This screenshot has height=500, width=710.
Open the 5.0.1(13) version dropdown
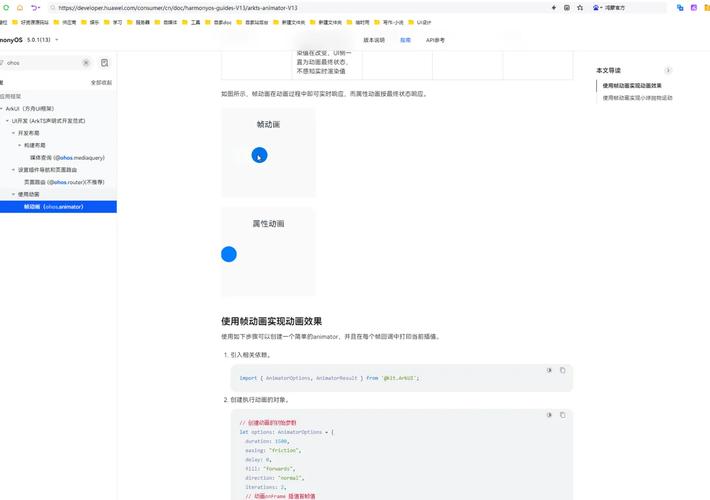[x=43, y=40]
